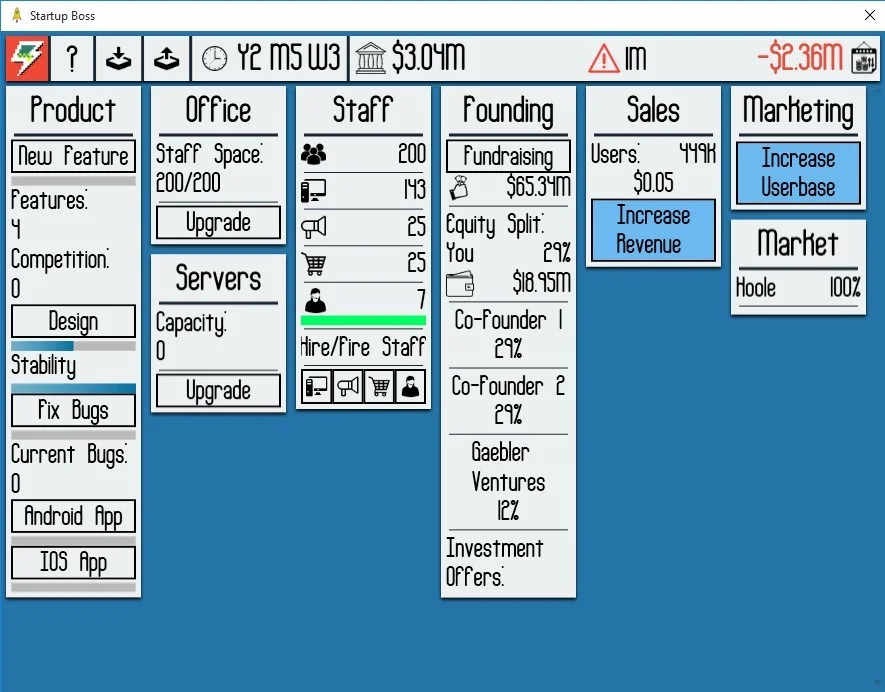Click the save game download-tray icon
Viewport: 885px width, 692px height.
(x=119, y=58)
